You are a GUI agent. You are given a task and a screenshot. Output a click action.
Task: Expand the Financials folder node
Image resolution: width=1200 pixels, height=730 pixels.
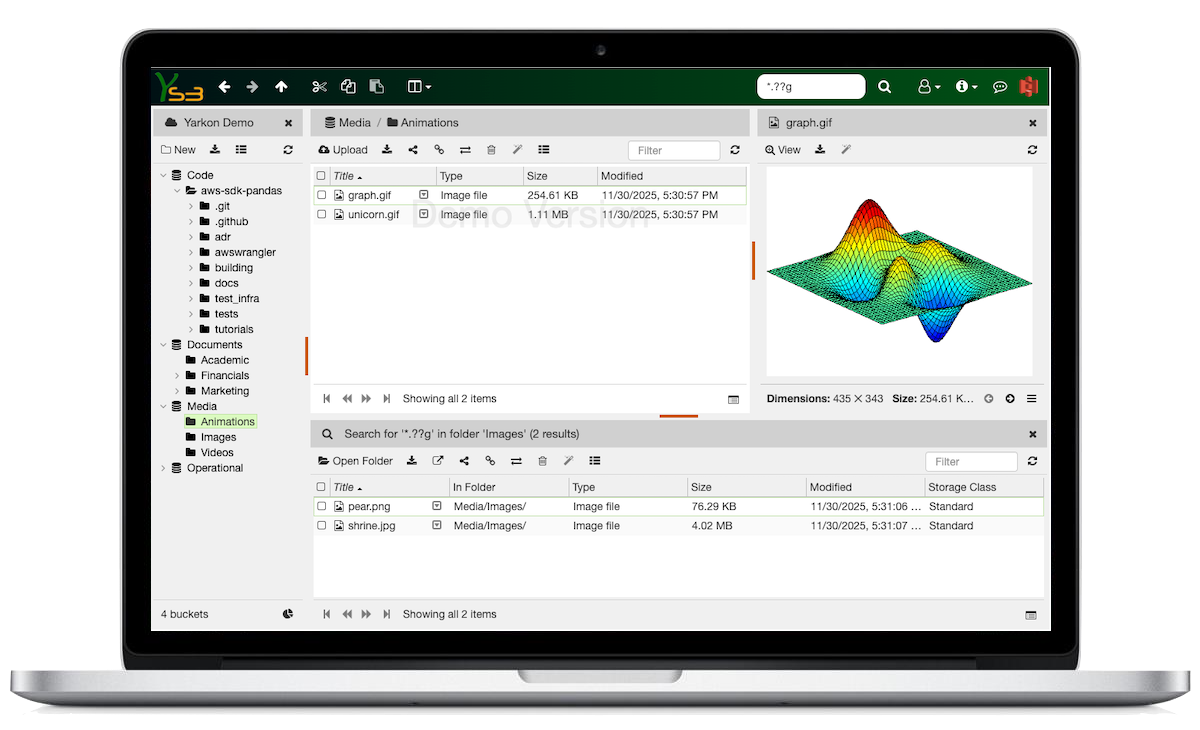click(x=178, y=376)
